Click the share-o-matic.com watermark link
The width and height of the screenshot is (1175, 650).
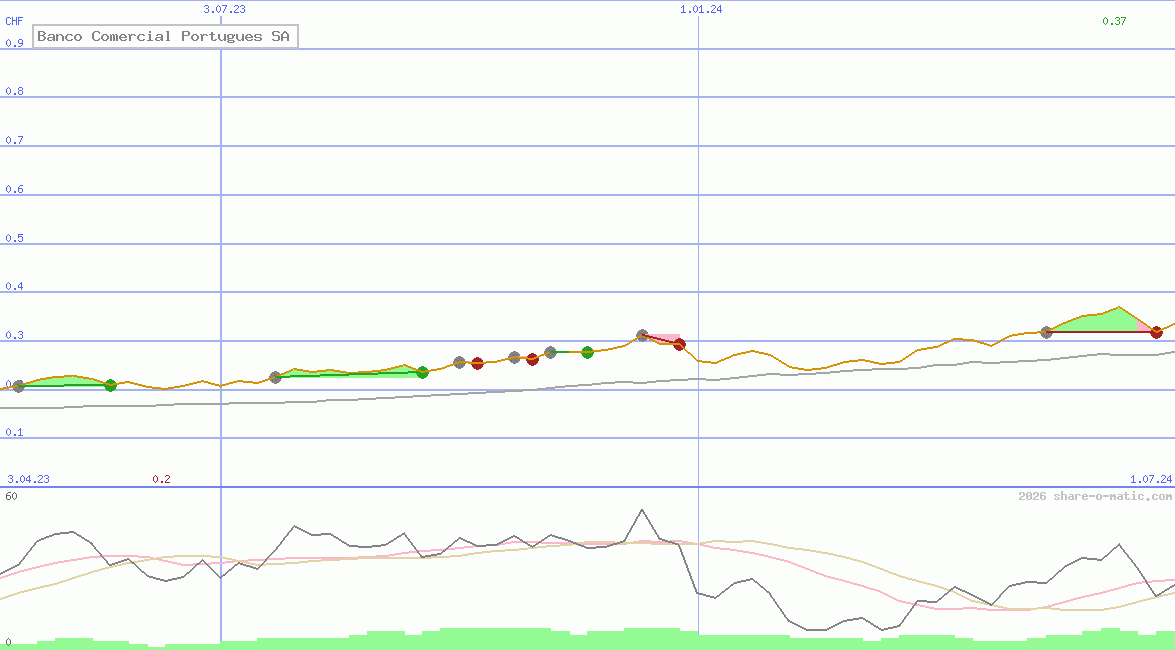pyautogui.click(x=1095, y=496)
